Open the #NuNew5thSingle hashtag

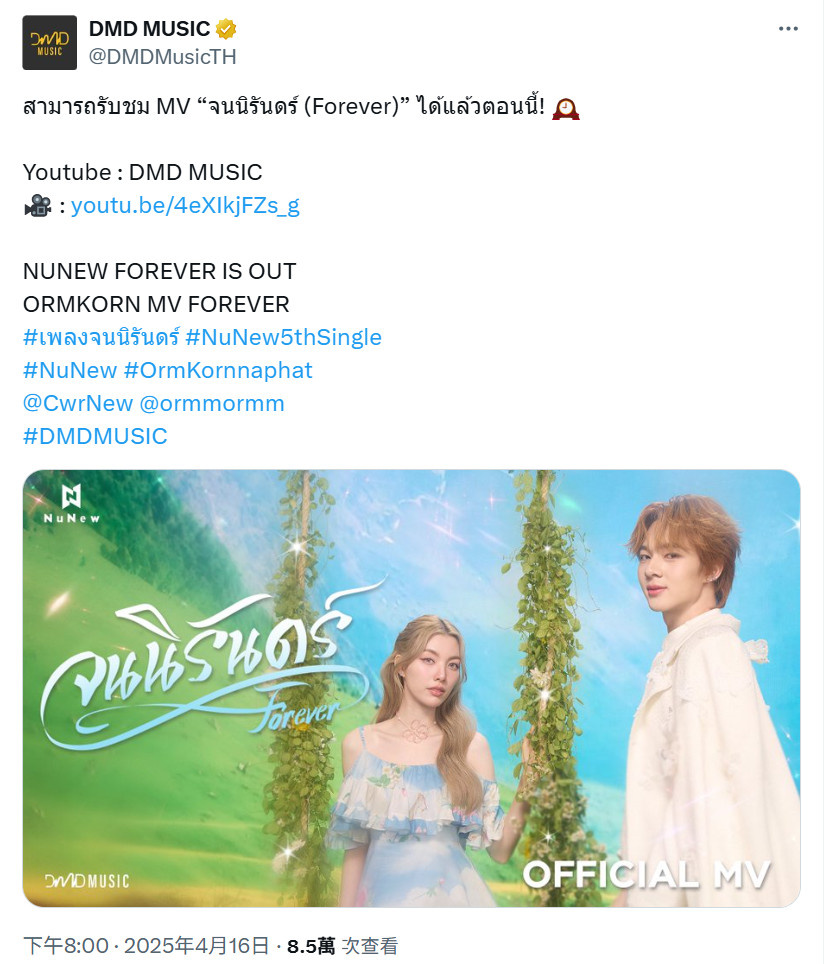coord(283,337)
